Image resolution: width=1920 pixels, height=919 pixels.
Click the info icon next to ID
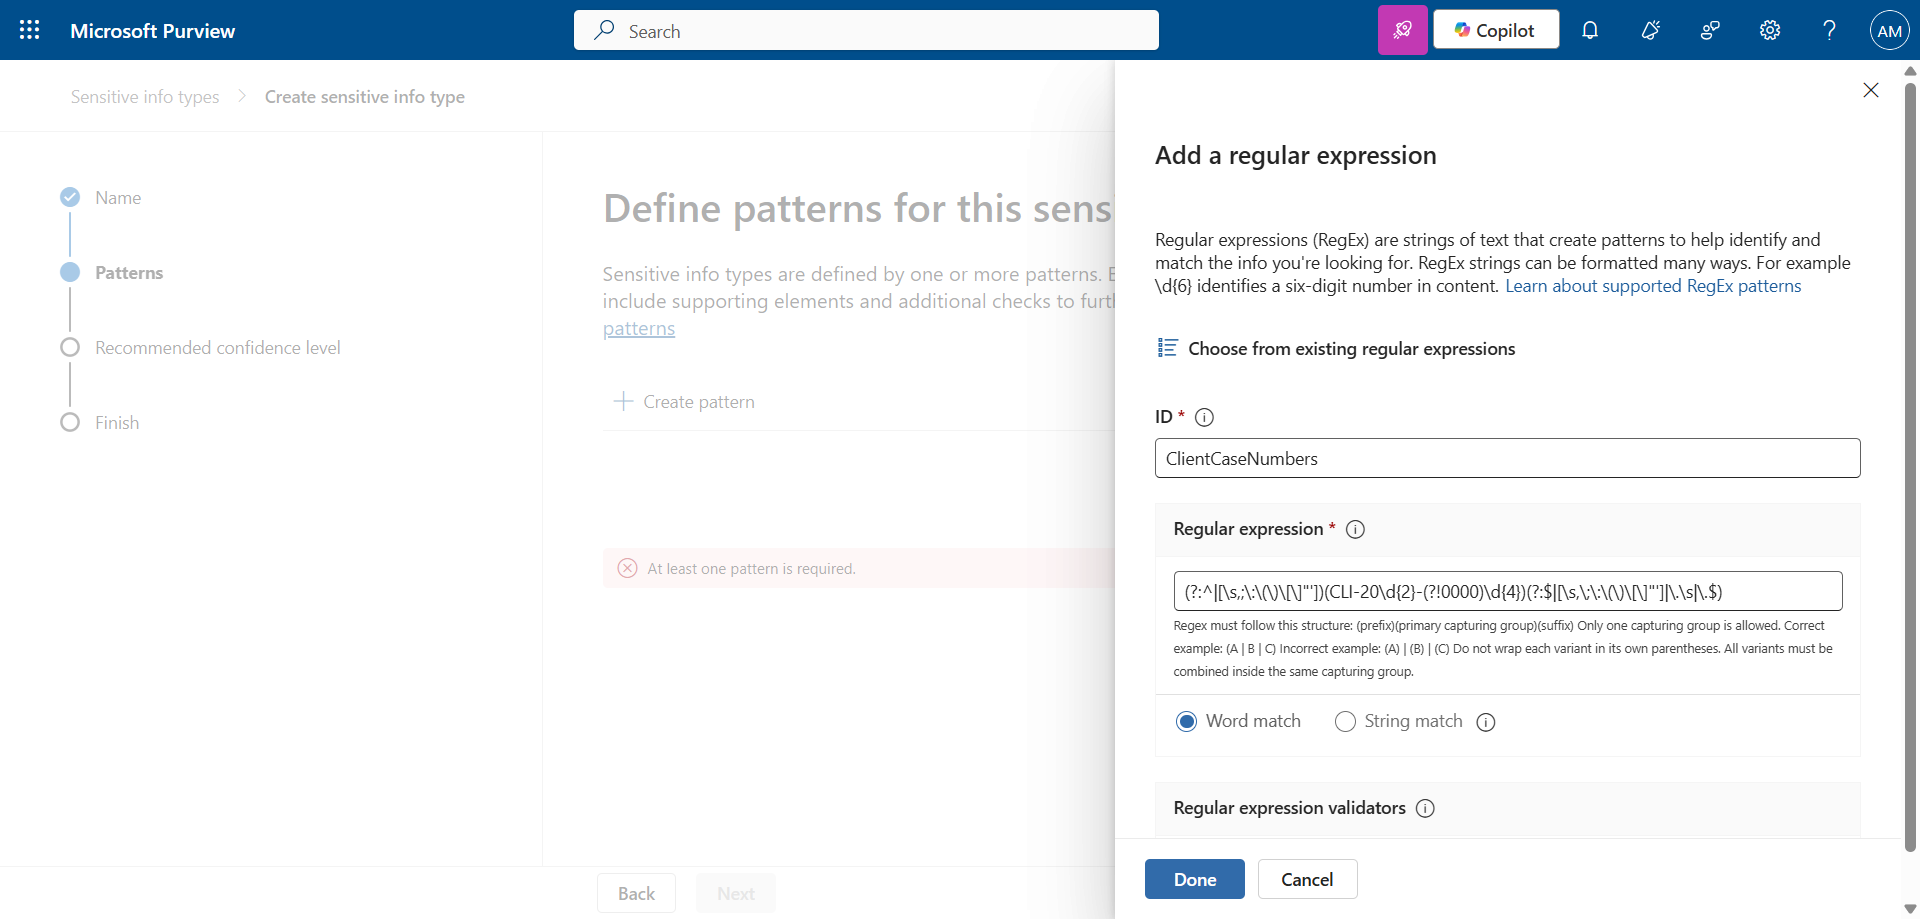point(1204,417)
